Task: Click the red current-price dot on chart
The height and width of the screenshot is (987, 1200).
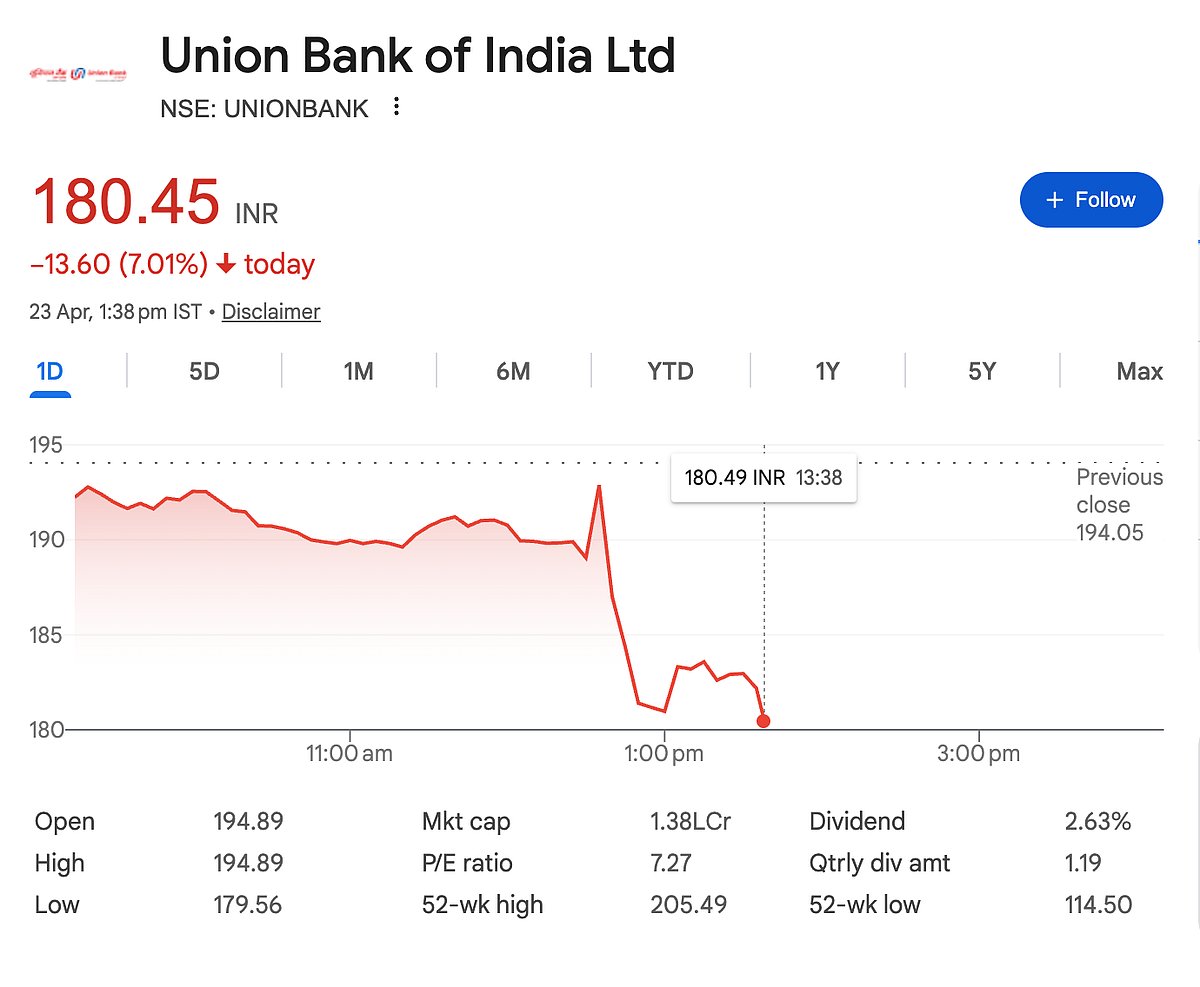Action: coord(764,720)
